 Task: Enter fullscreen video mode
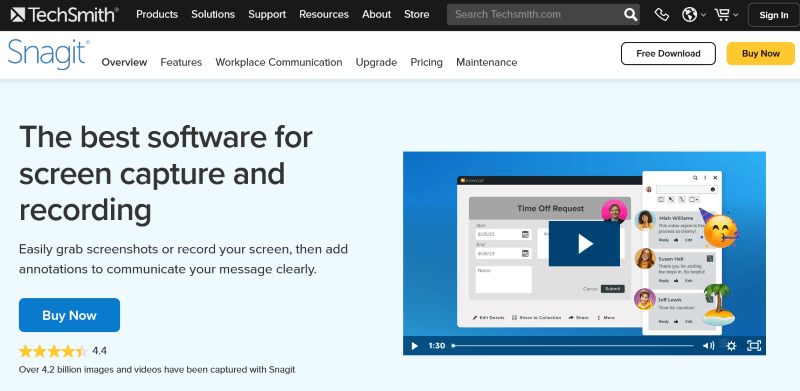754,346
